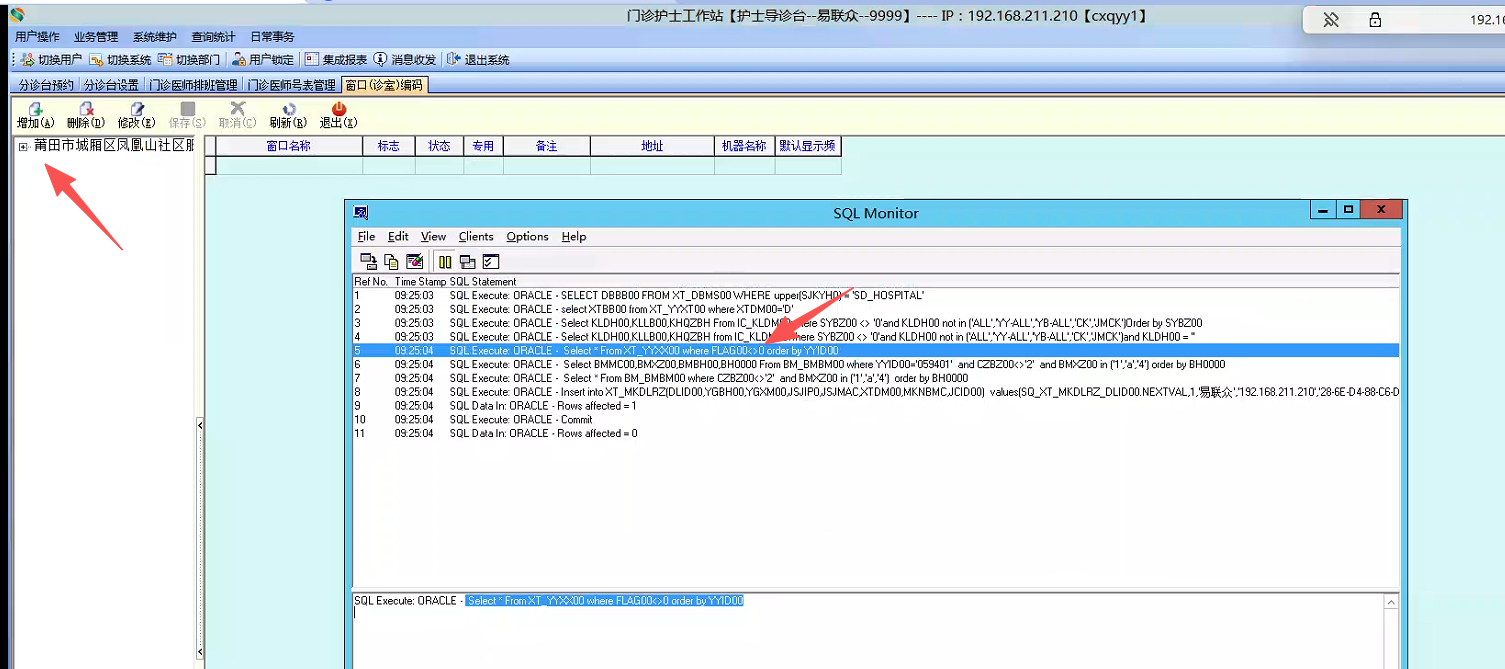
Task: Open the 查询统计 menu
Action: coord(213,37)
